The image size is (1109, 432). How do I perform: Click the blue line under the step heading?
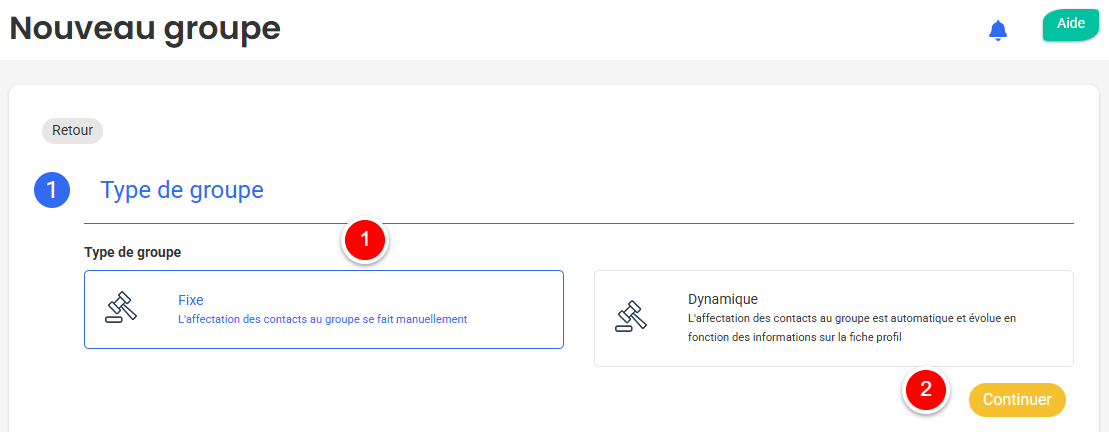(578, 223)
